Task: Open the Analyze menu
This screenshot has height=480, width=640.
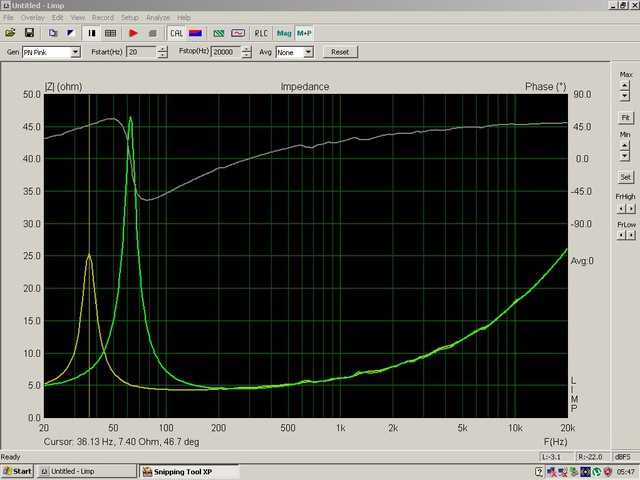Action: 158,18
